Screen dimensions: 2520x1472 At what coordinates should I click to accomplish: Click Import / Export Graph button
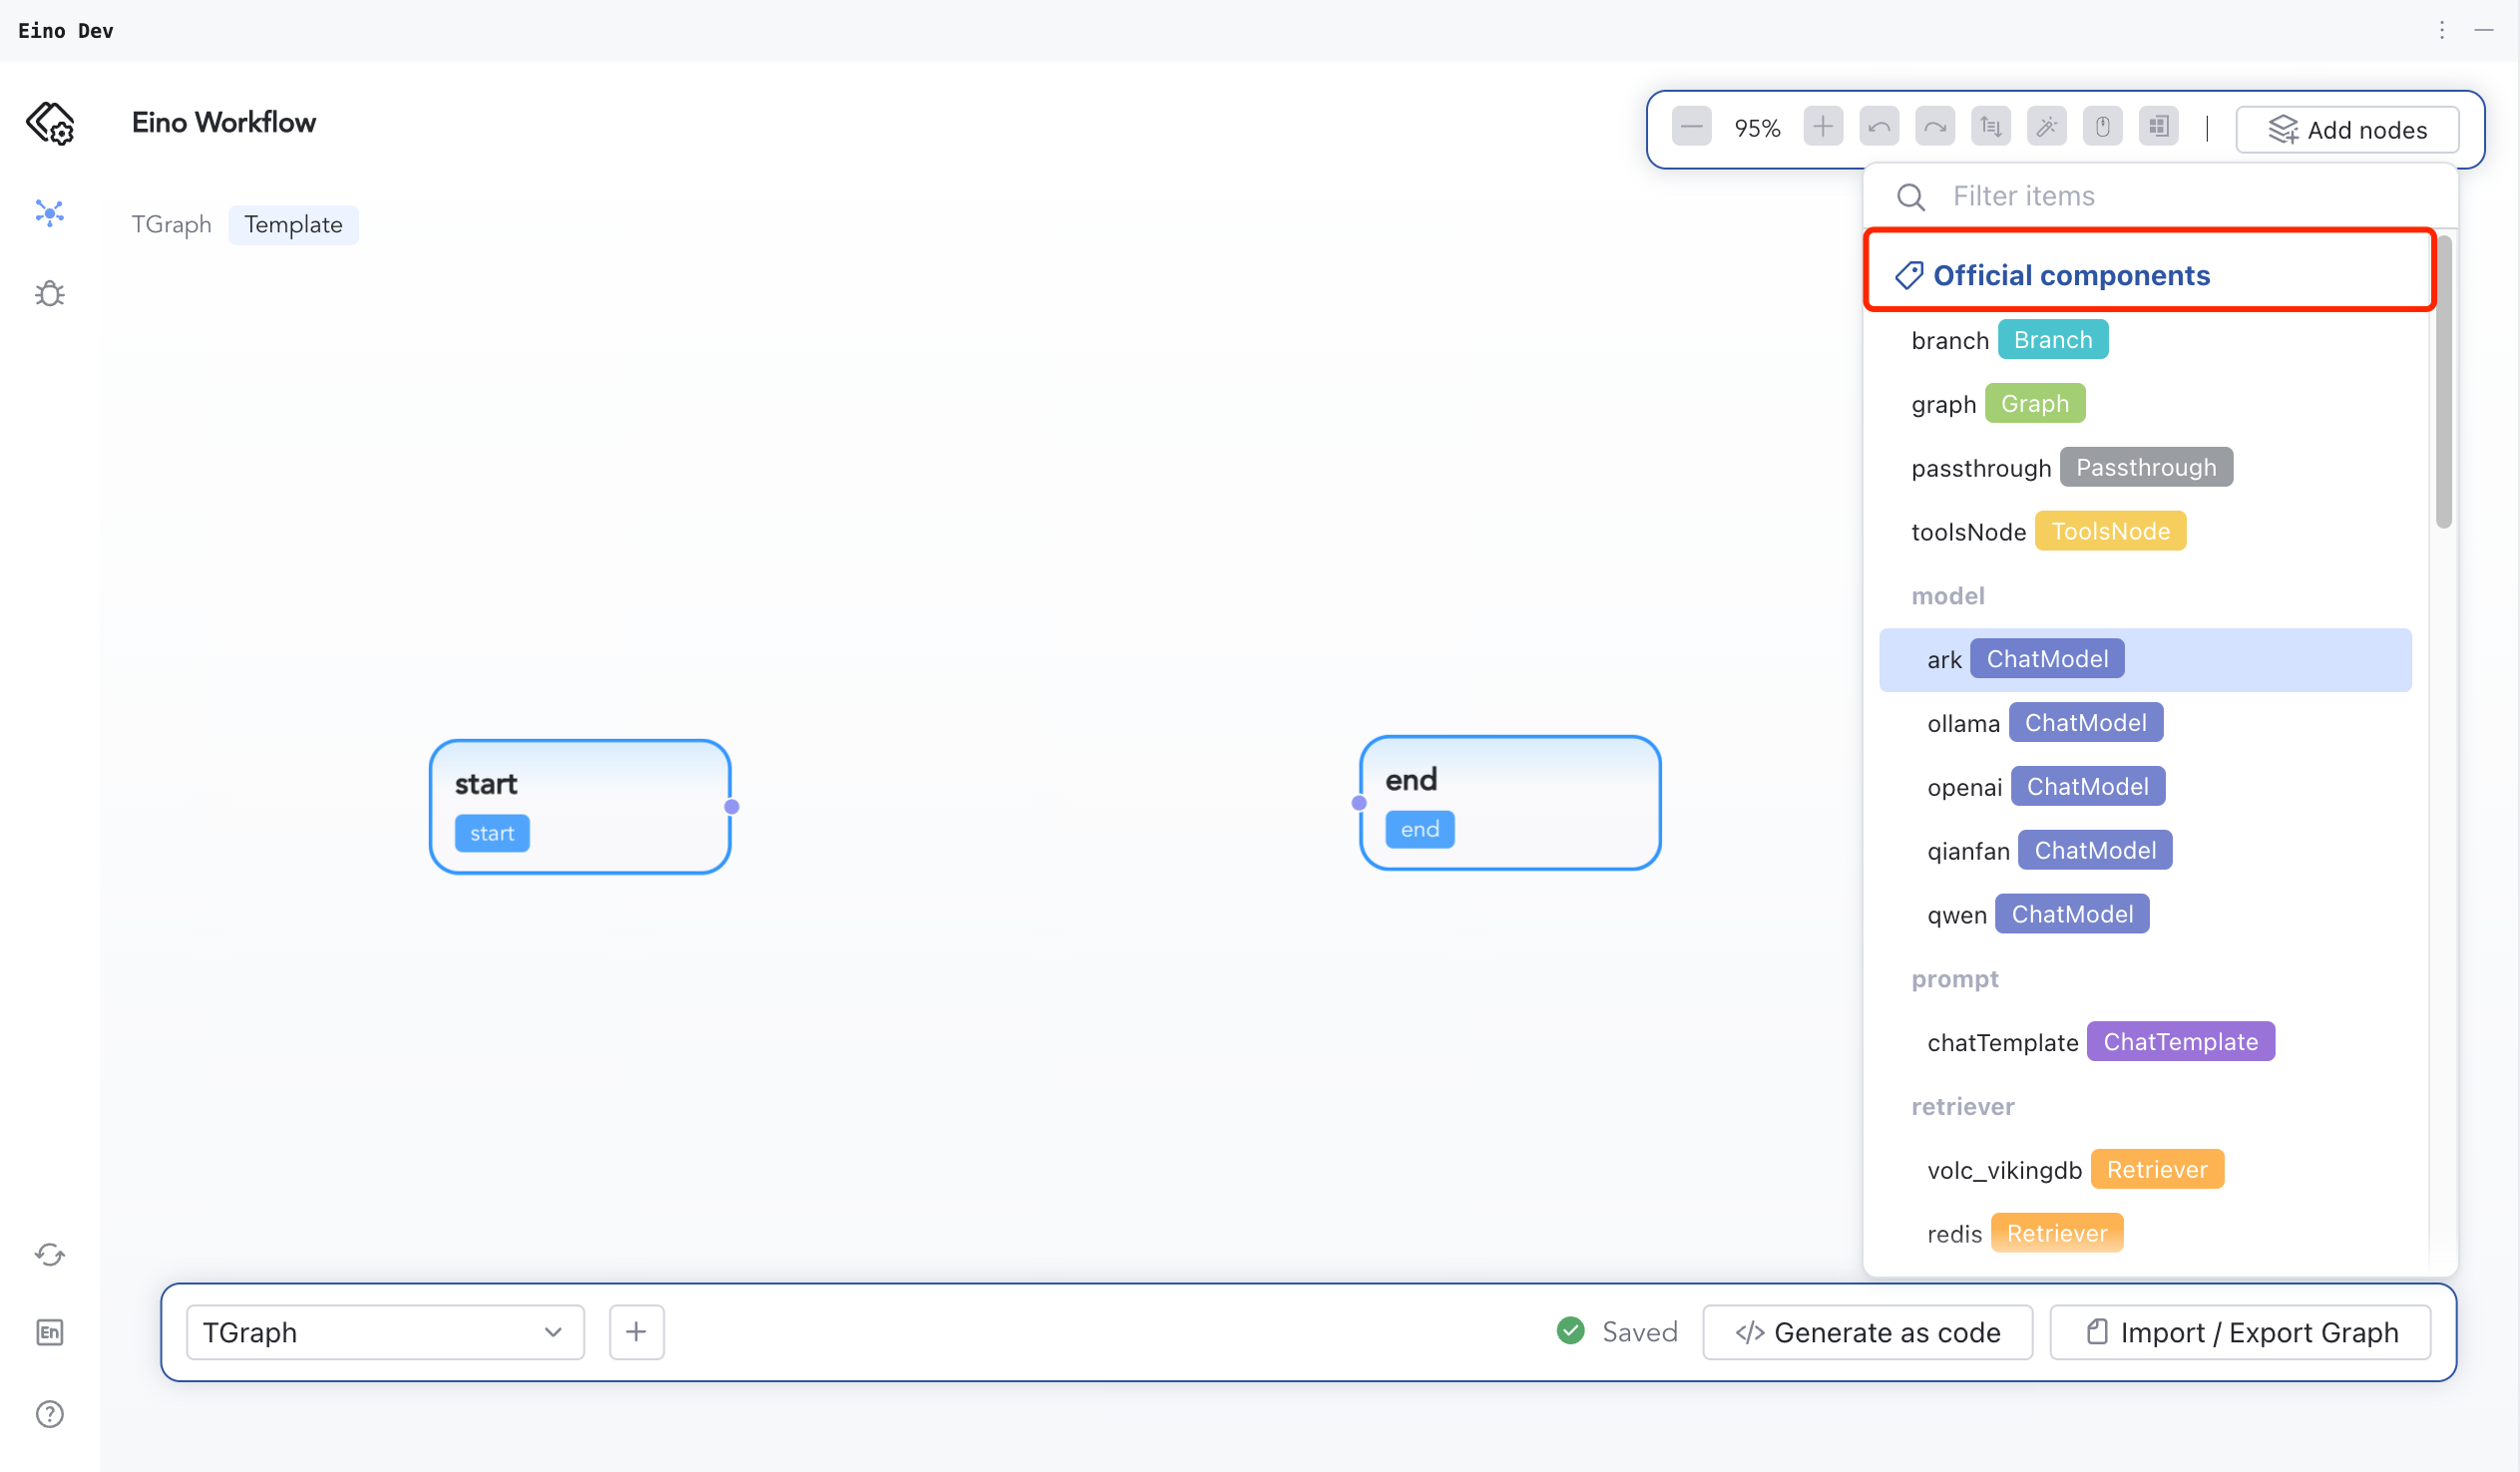coord(2241,1332)
